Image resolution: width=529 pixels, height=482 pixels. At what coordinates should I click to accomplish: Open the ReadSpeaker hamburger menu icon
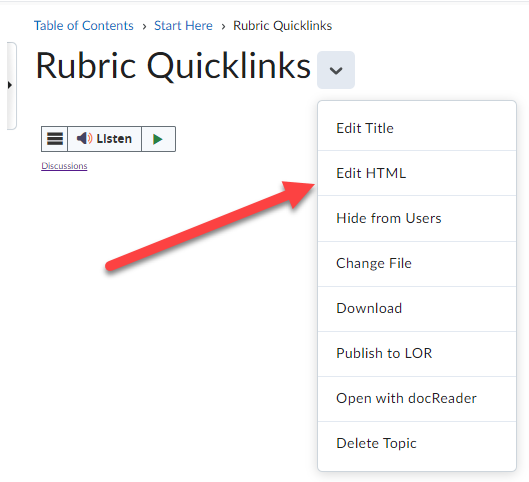coord(55,139)
